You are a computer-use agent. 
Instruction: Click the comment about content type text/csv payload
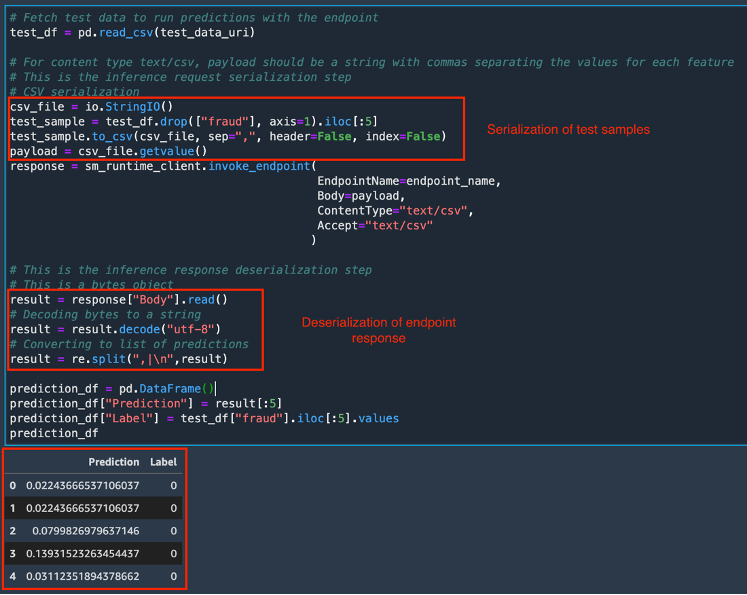click(x=372, y=62)
